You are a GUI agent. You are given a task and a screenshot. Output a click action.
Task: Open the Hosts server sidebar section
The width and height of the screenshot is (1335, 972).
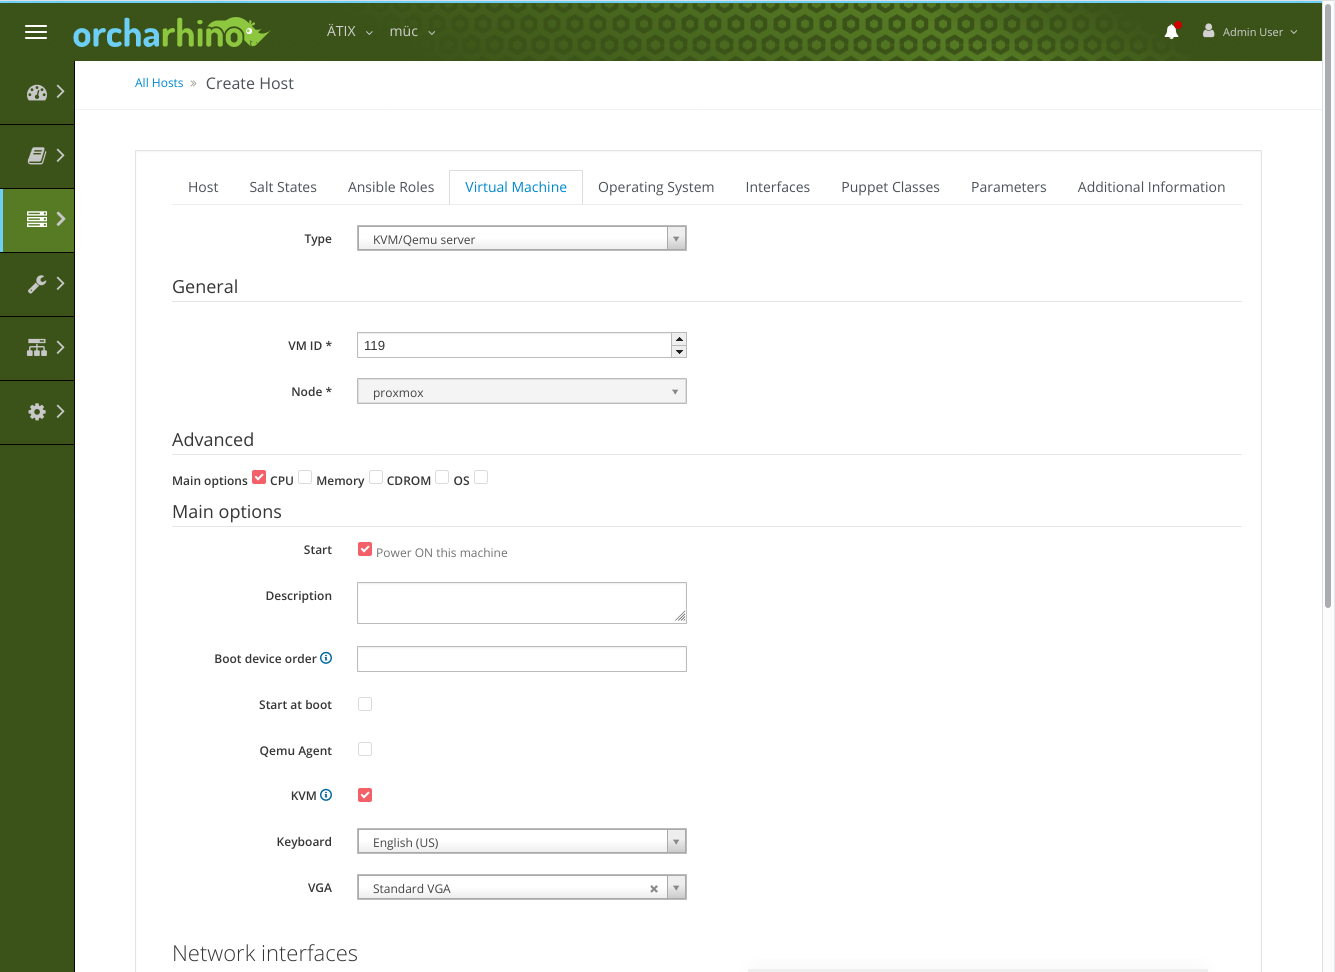click(x=37, y=220)
